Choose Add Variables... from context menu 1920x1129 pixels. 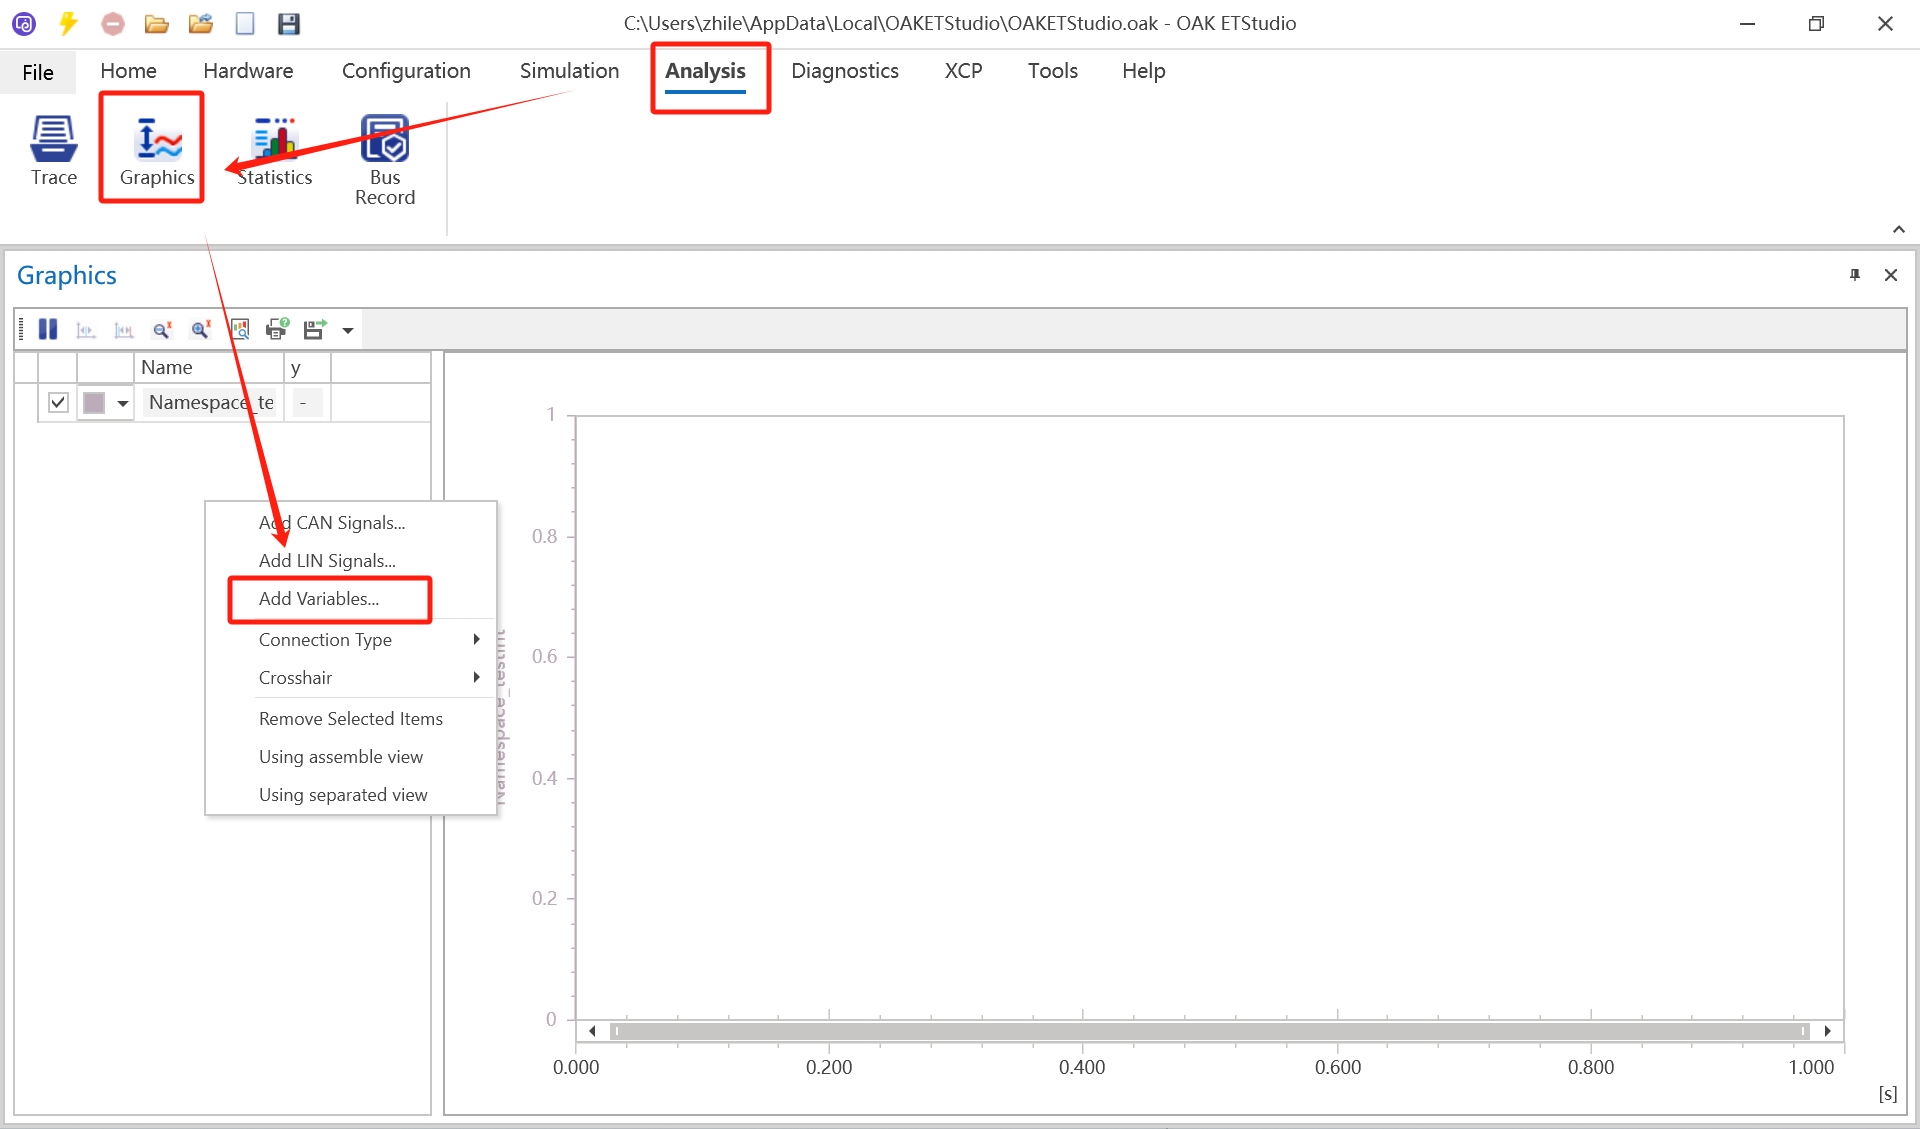point(319,598)
